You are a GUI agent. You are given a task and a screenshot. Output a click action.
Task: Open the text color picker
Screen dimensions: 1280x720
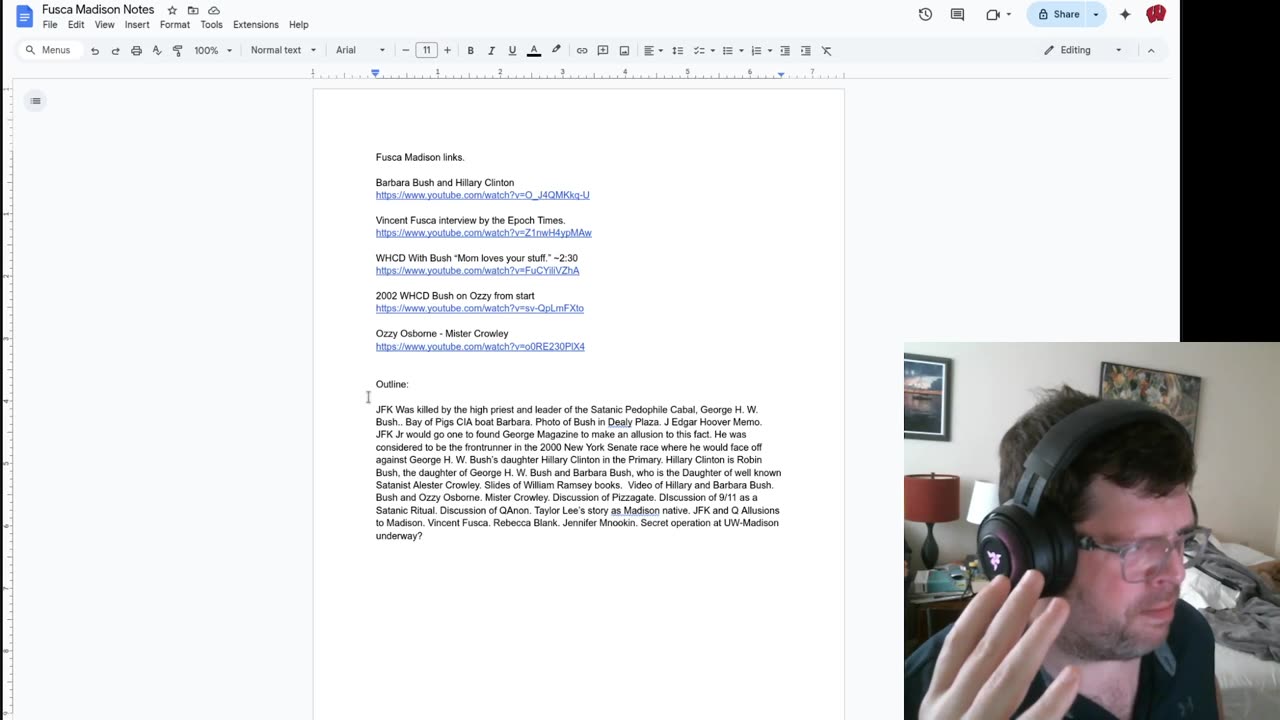click(534, 50)
